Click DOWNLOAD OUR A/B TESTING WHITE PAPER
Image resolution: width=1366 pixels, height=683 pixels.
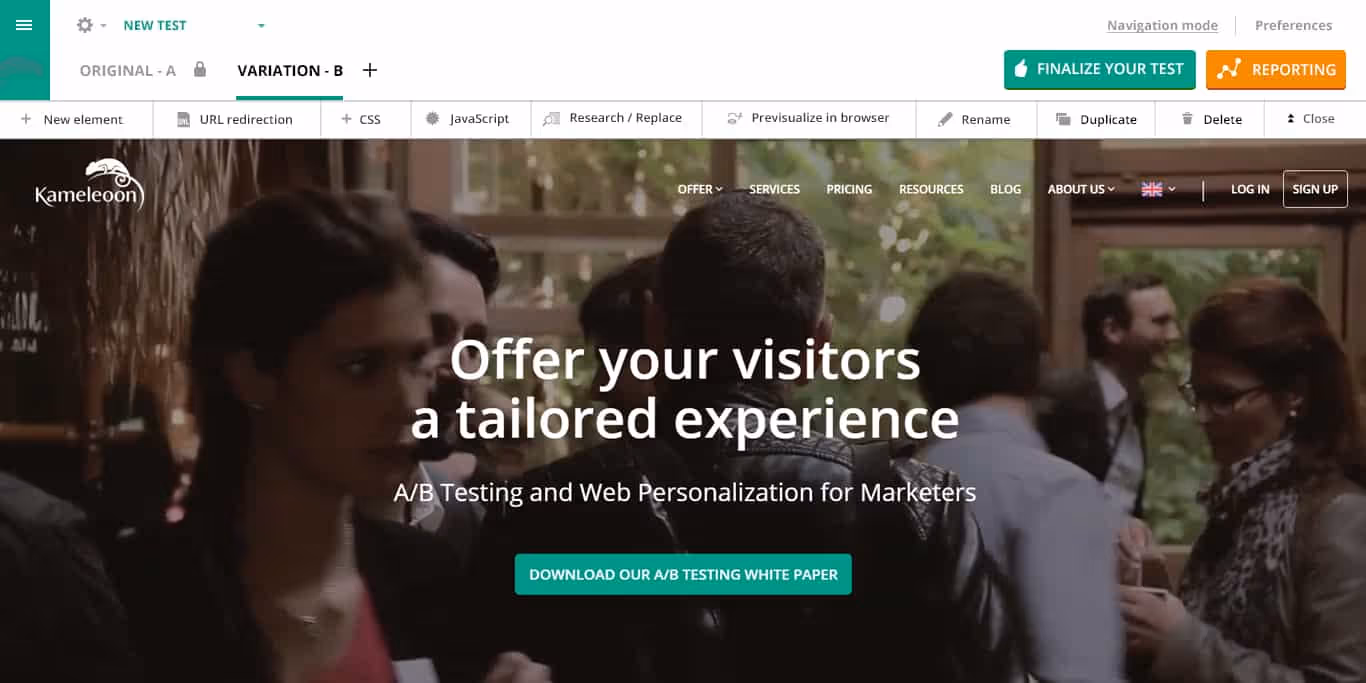[x=683, y=574]
